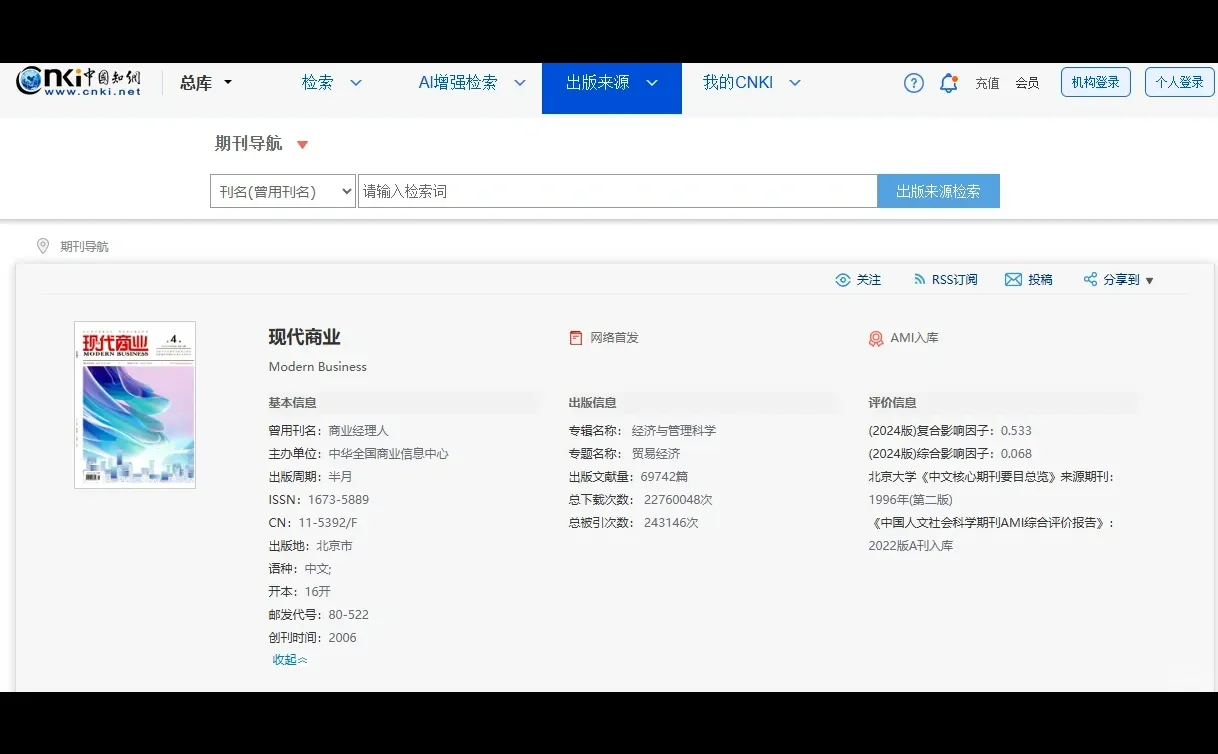Viewport: 1218px width, 754px height.
Task: Click the 关注 follow link
Action: [869, 280]
